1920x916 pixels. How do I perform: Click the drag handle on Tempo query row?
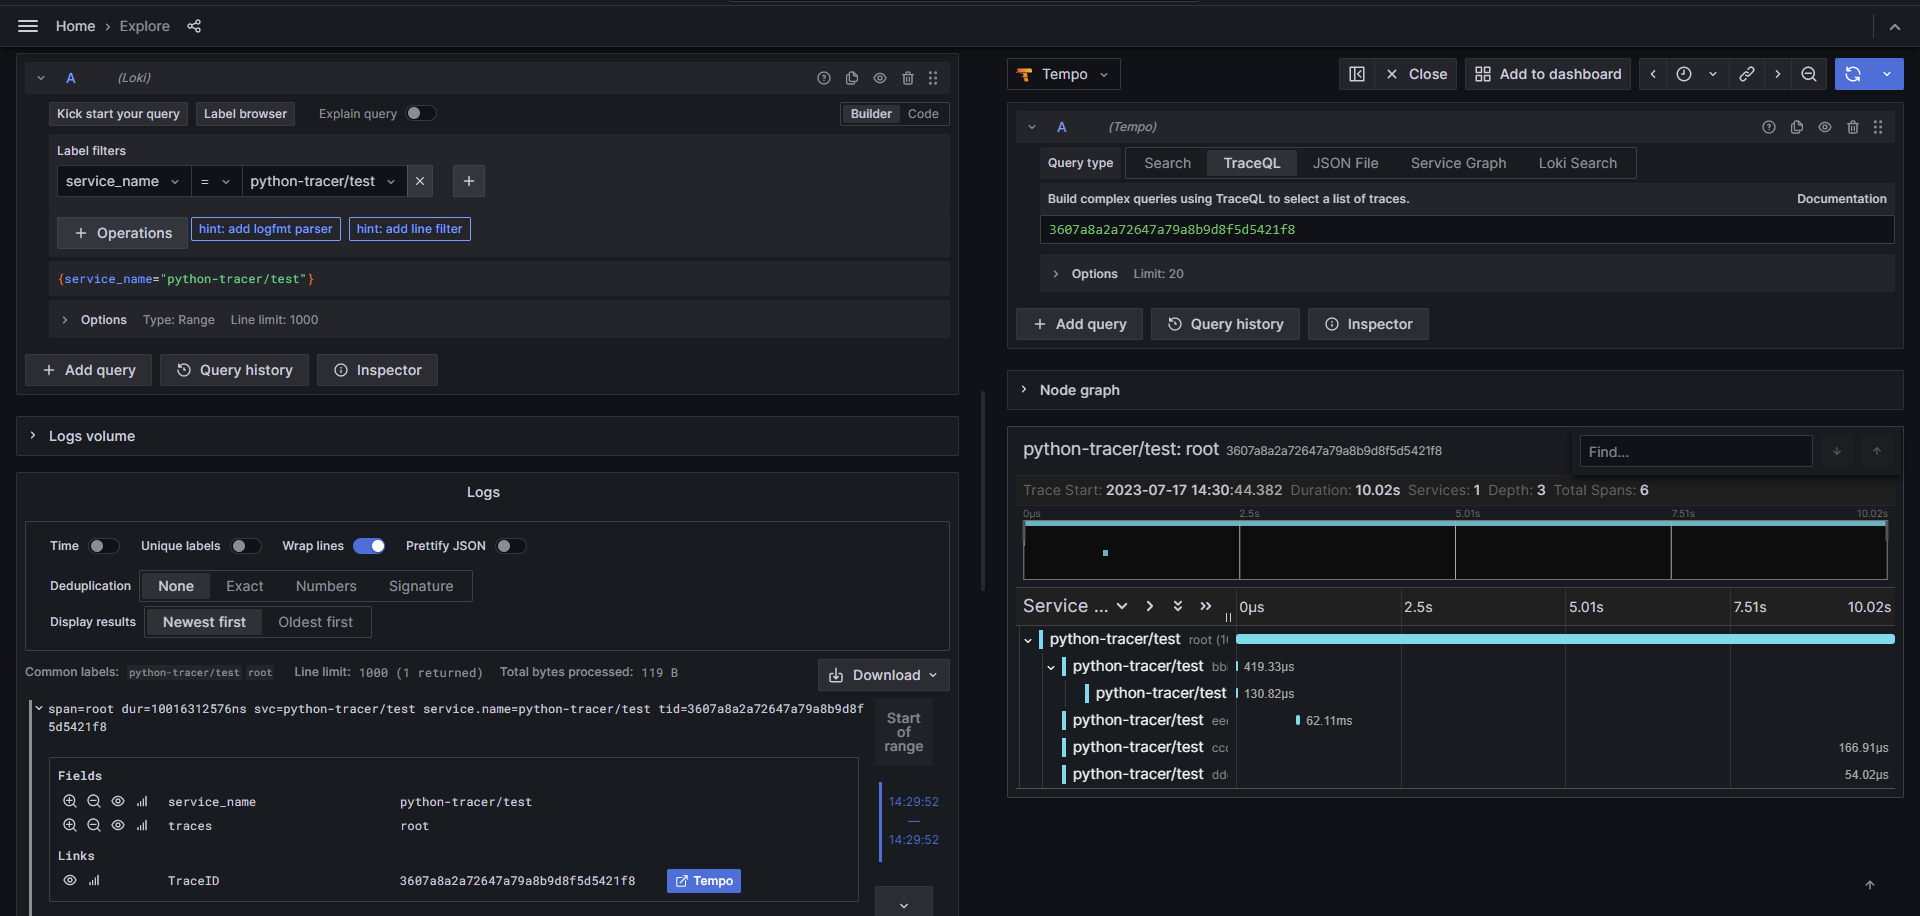(1878, 127)
